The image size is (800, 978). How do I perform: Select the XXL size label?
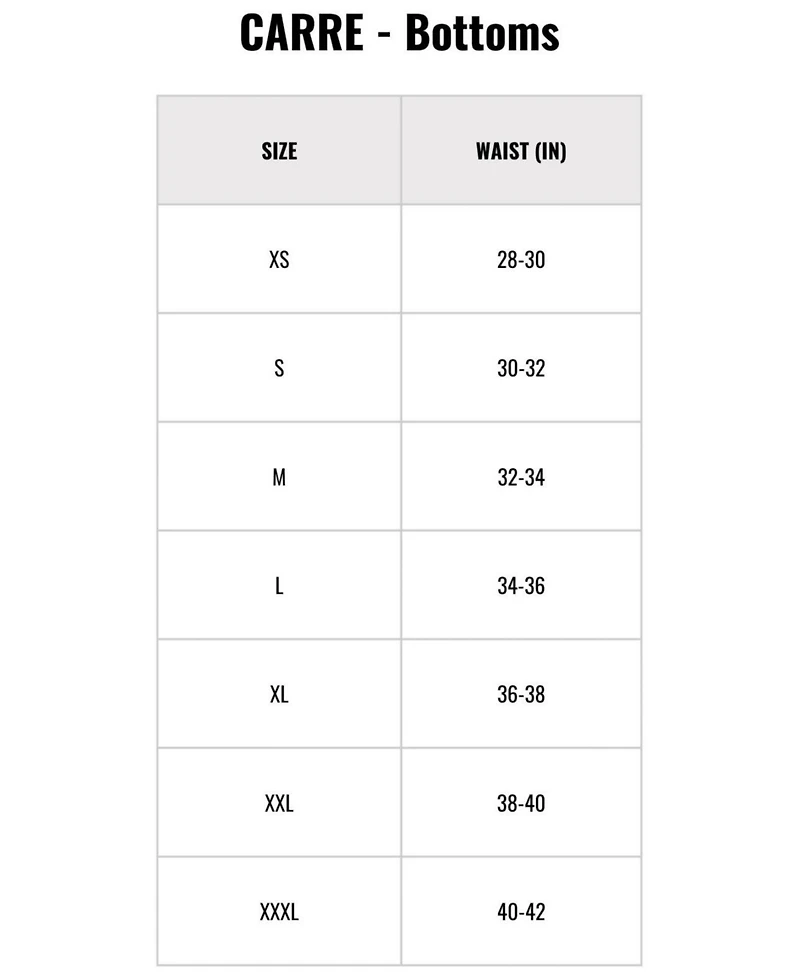coord(279,803)
